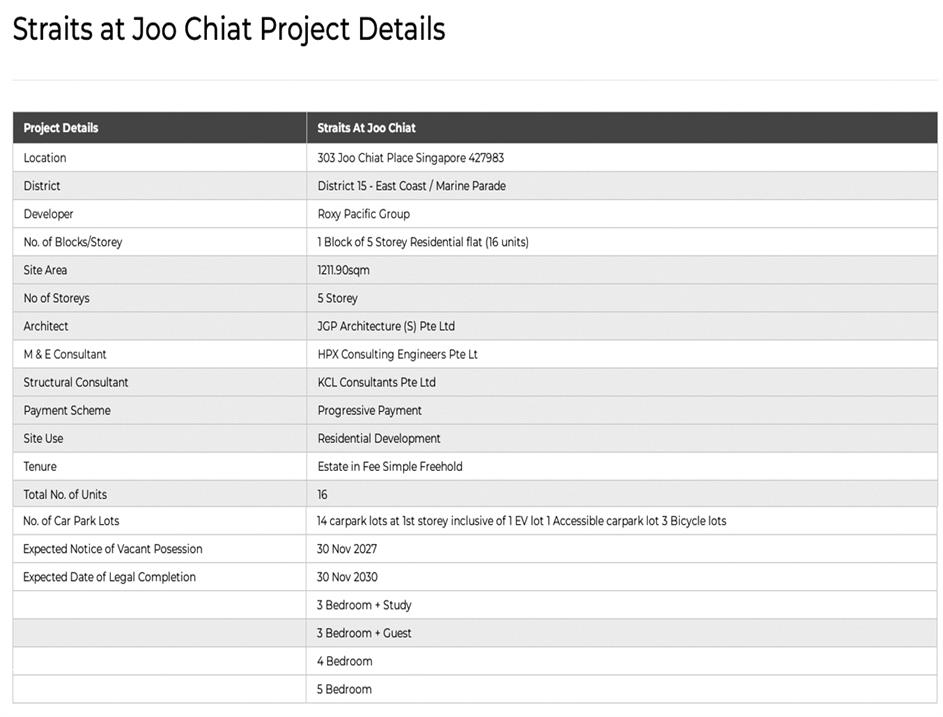Click the "No. of Car Park Lots" label

(71, 521)
